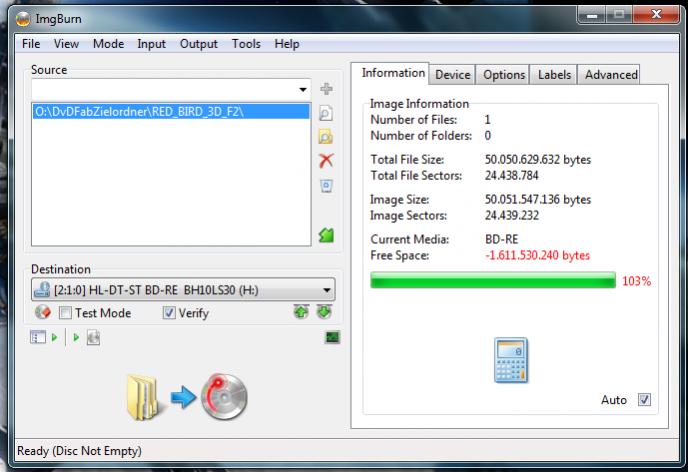Viewport: 688px width, 472px height.
Task: Switch to the Advanced tab
Action: pyautogui.click(x=611, y=75)
